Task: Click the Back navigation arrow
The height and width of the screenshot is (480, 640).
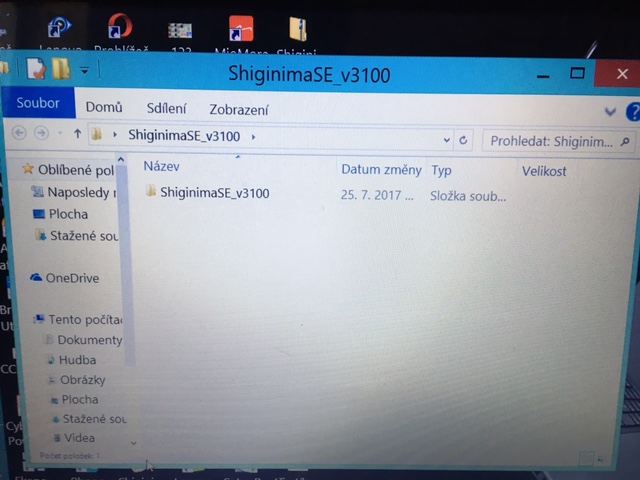Action: (x=19, y=133)
